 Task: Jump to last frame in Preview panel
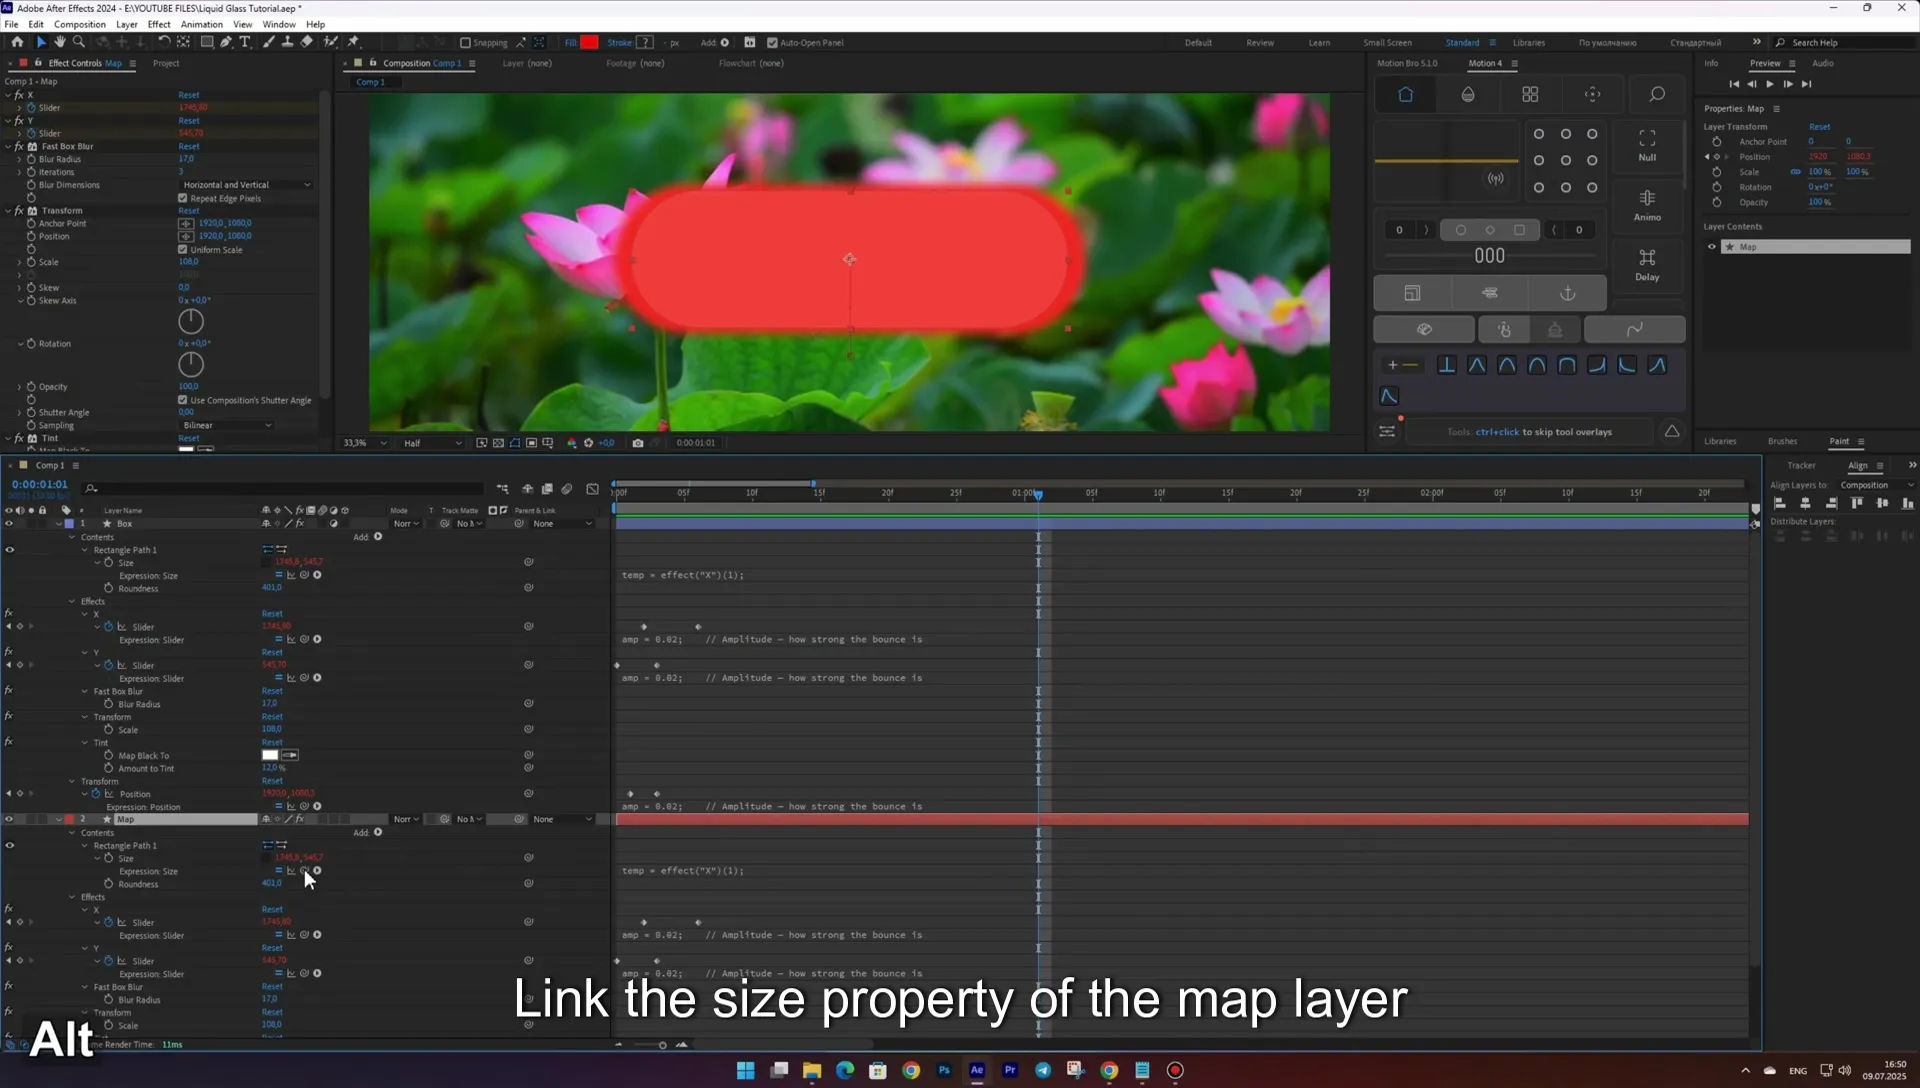1807,84
